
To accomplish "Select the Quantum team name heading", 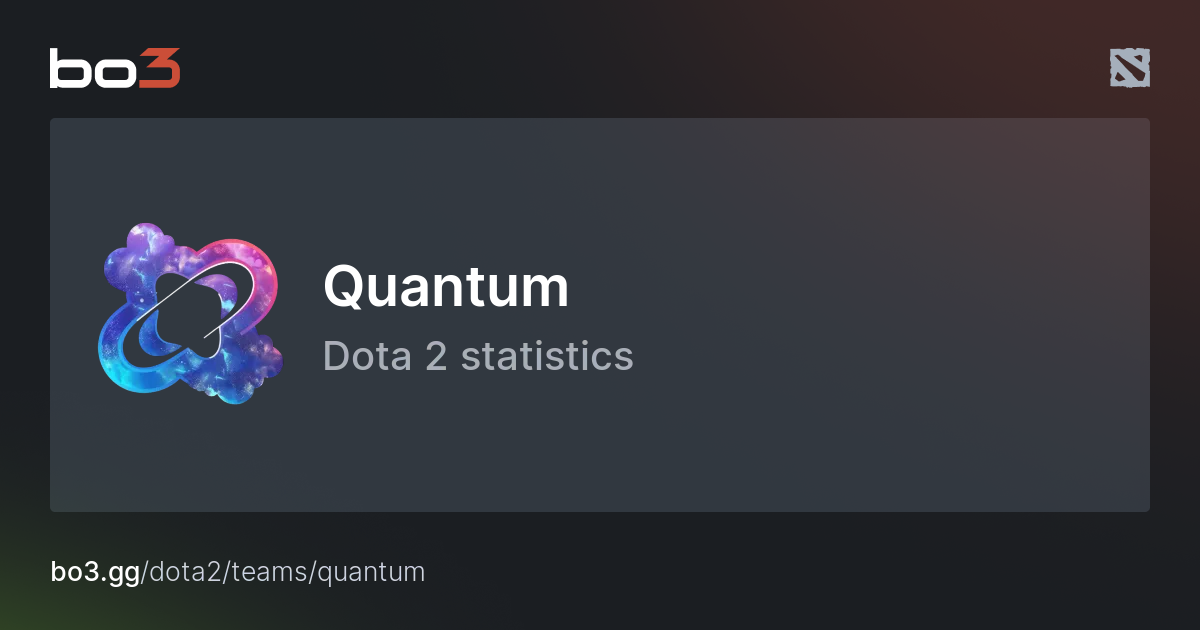I will [x=445, y=287].
